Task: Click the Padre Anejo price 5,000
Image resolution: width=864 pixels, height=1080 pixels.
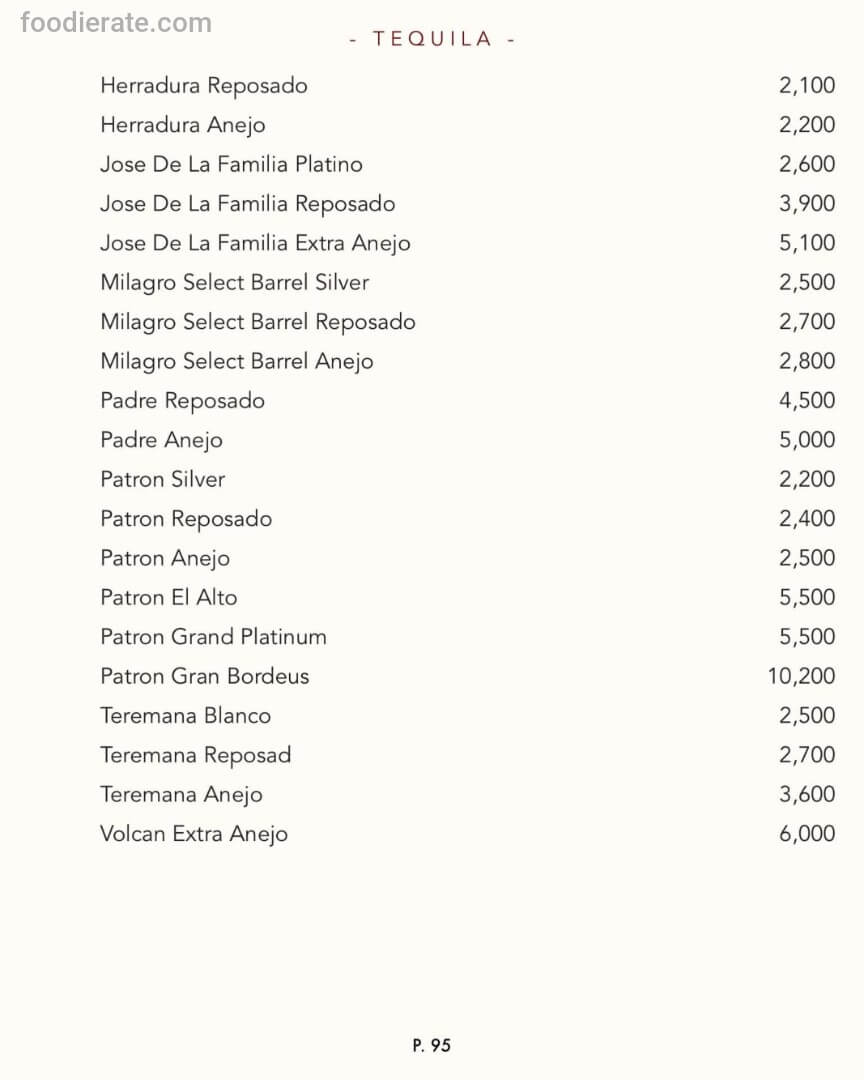Action: pos(806,440)
